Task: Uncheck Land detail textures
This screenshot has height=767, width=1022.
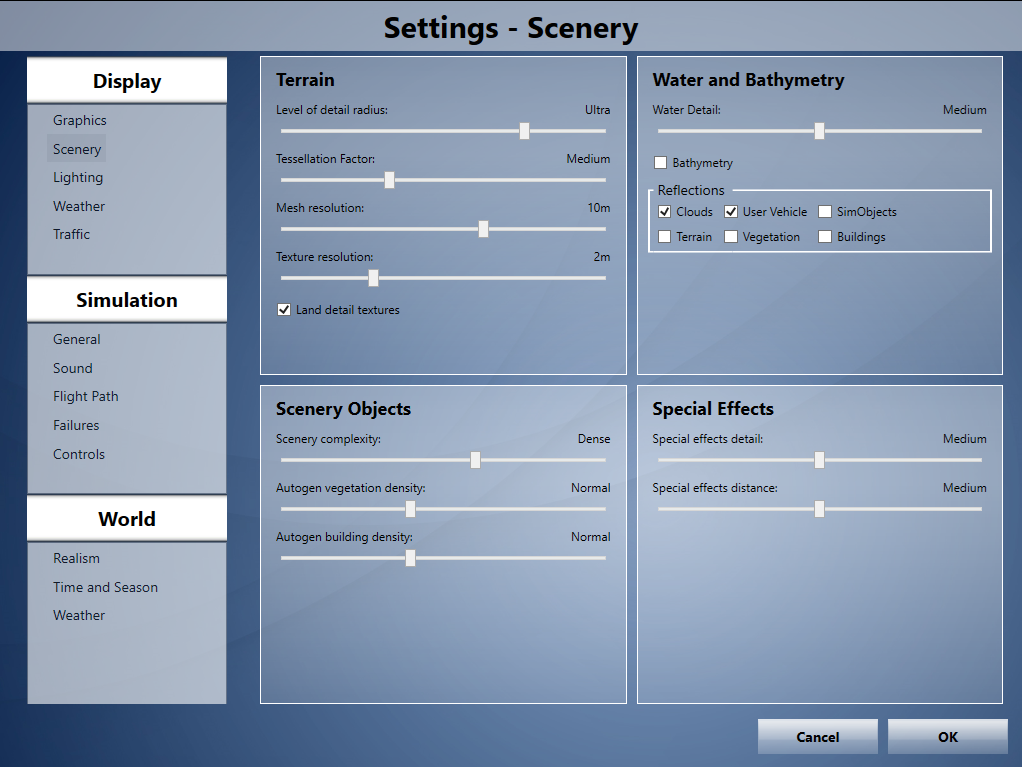Action: (x=284, y=310)
